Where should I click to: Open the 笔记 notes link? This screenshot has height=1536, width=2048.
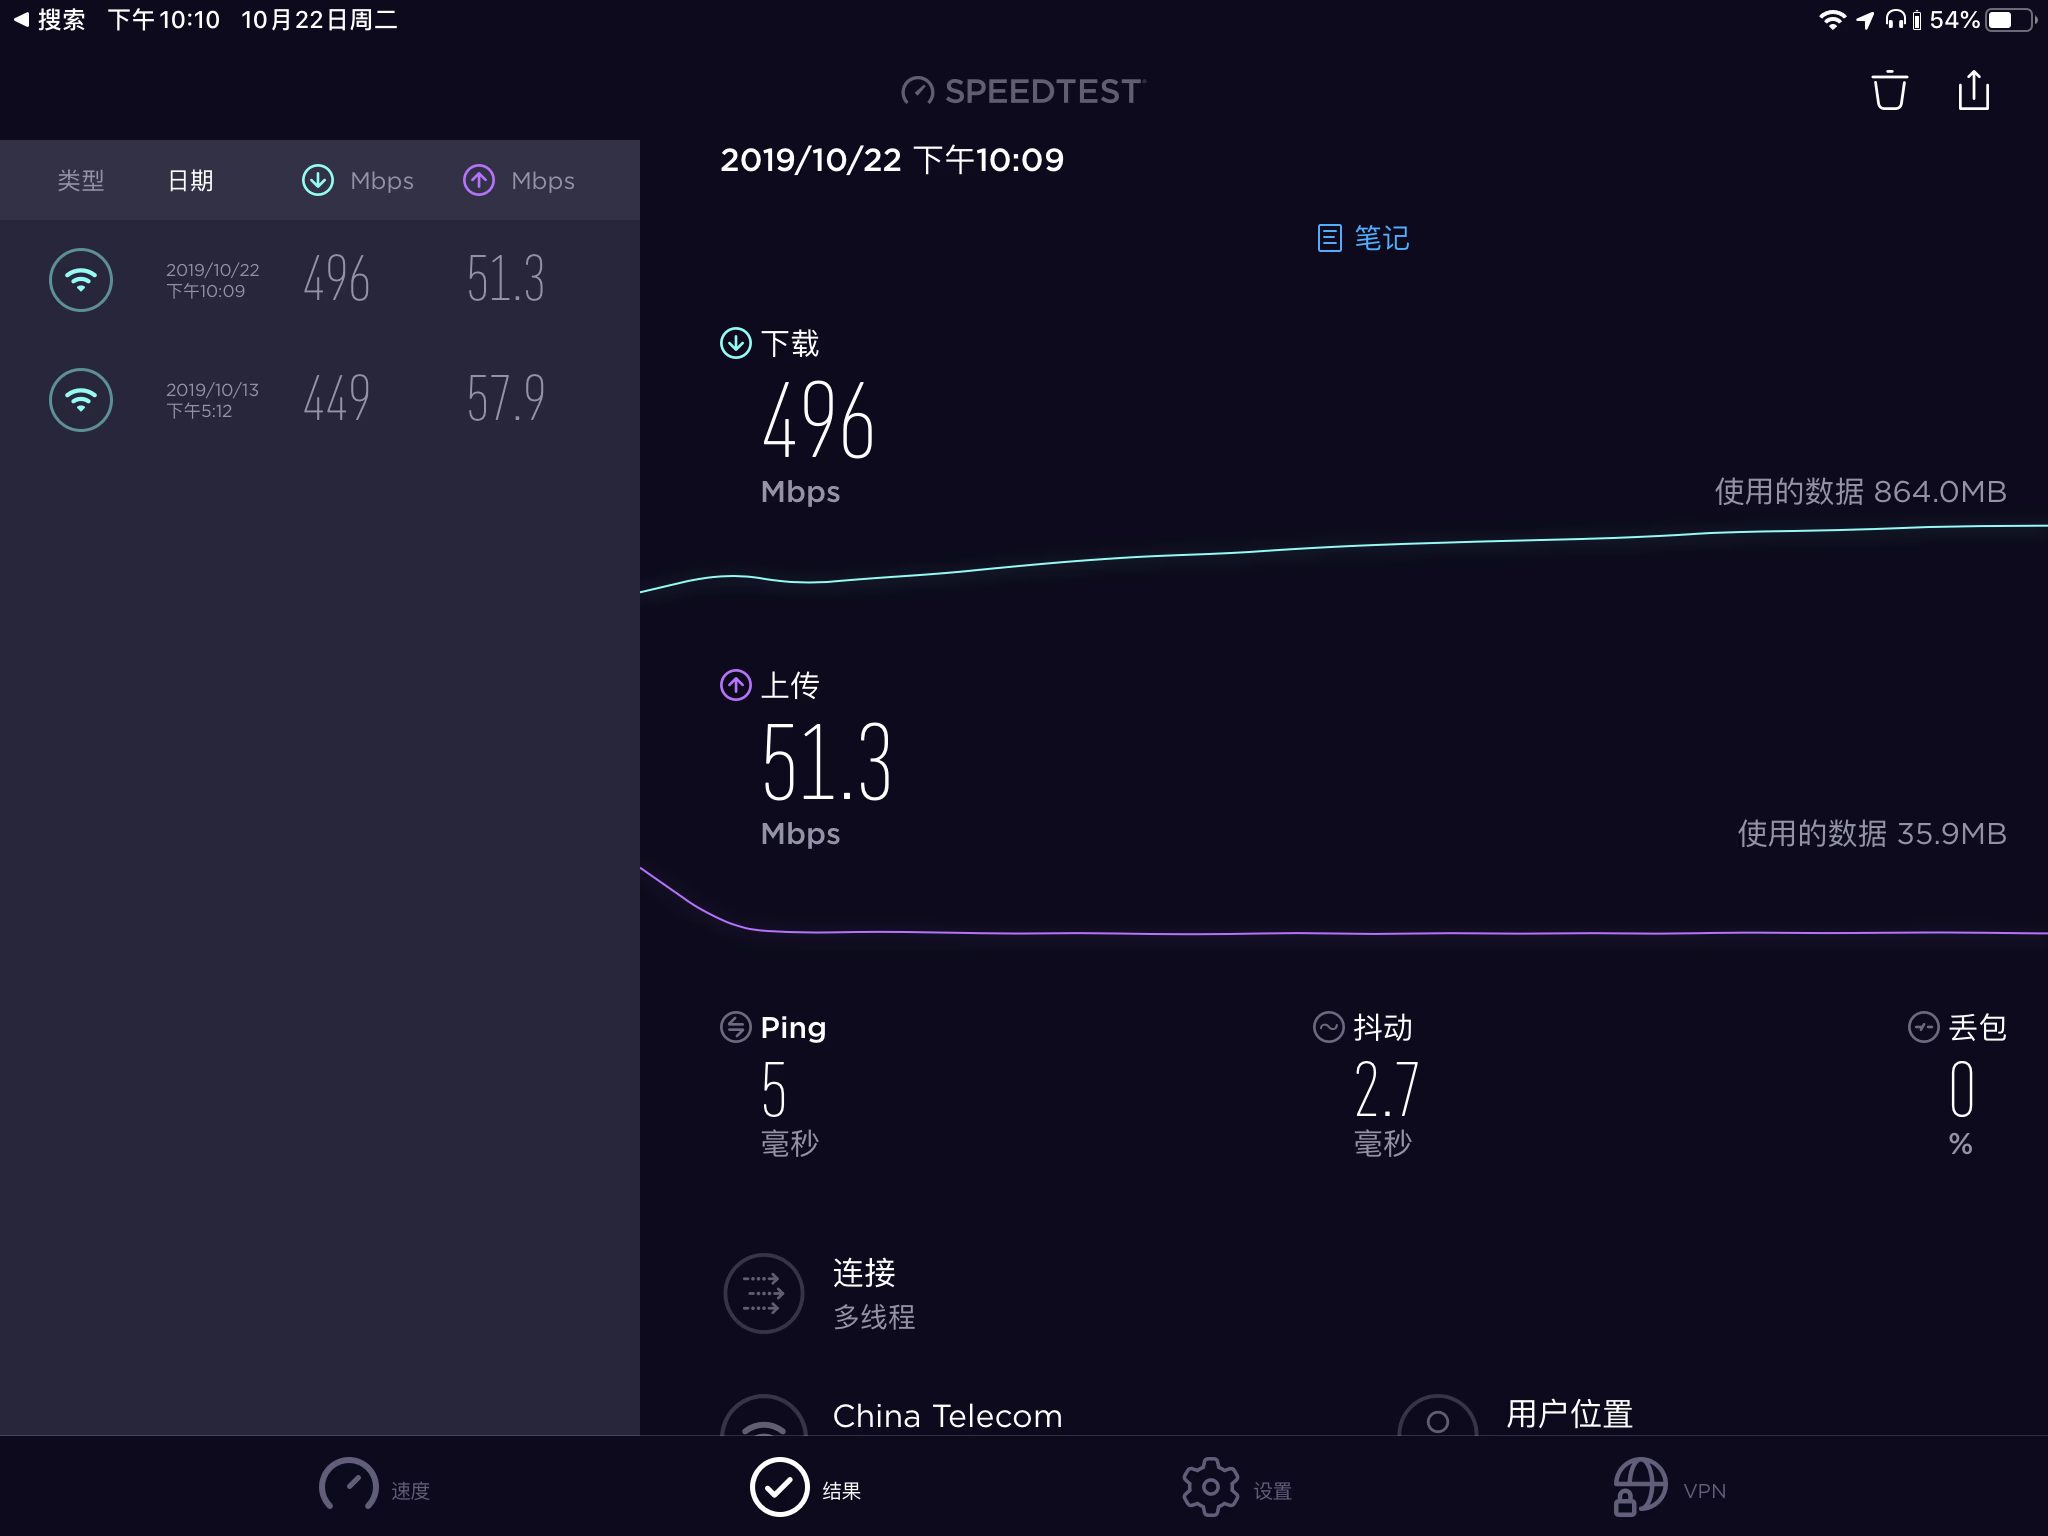[x=1363, y=238]
